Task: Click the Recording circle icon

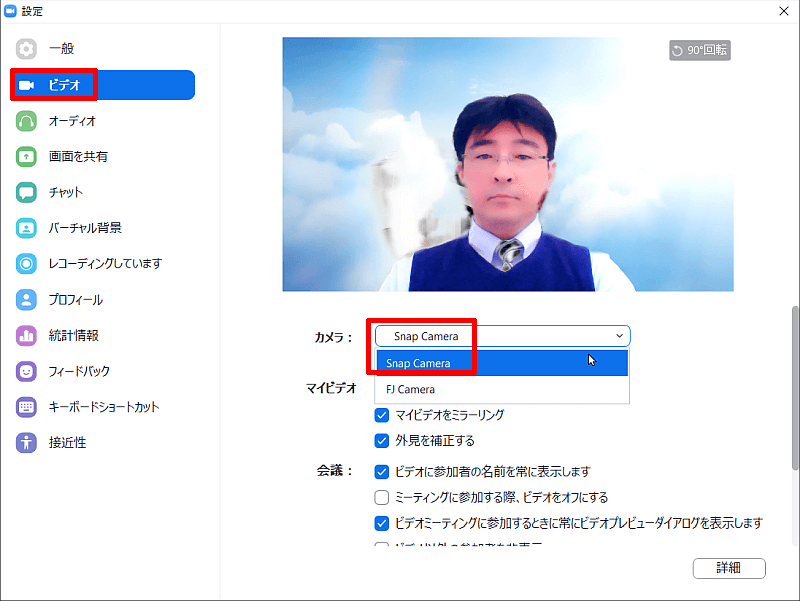Action: click(x=26, y=264)
